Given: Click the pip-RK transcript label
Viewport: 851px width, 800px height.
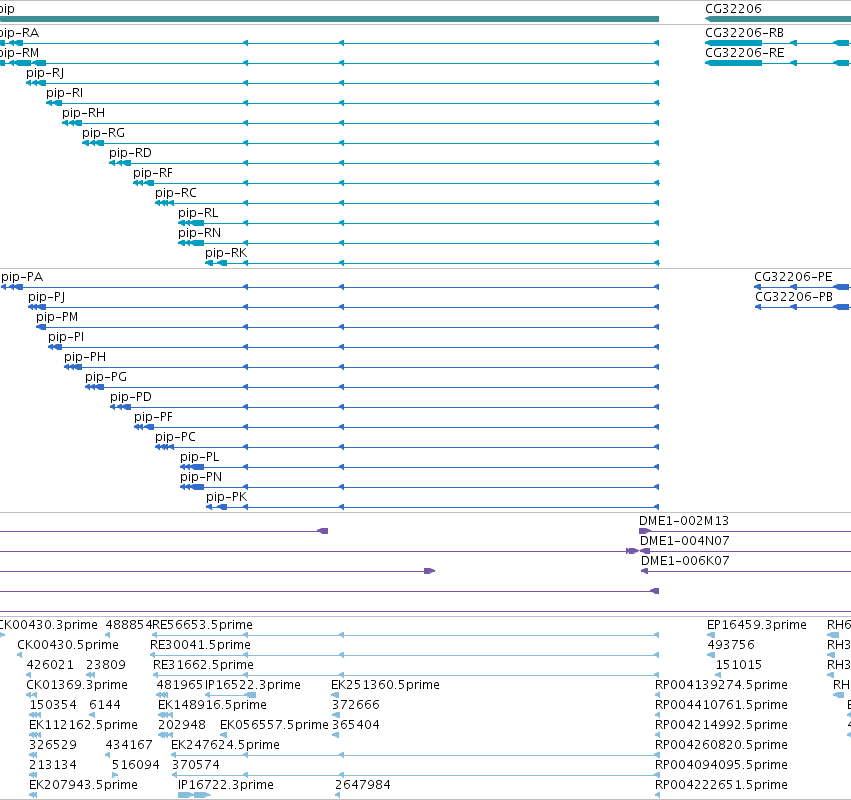Looking at the screenshot, I should click(x=226, y=253).
